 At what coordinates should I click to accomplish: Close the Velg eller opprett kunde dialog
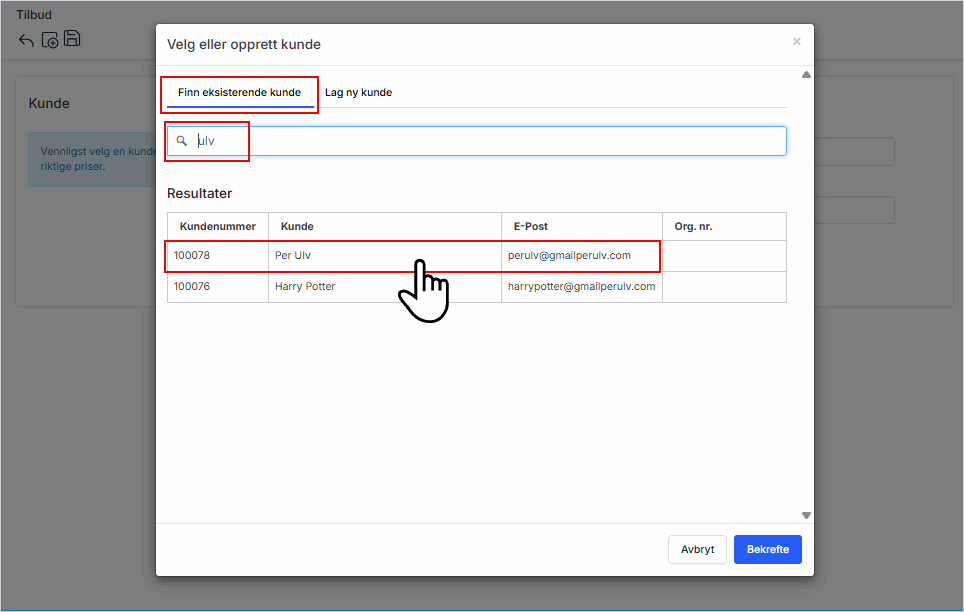(796, 42)
